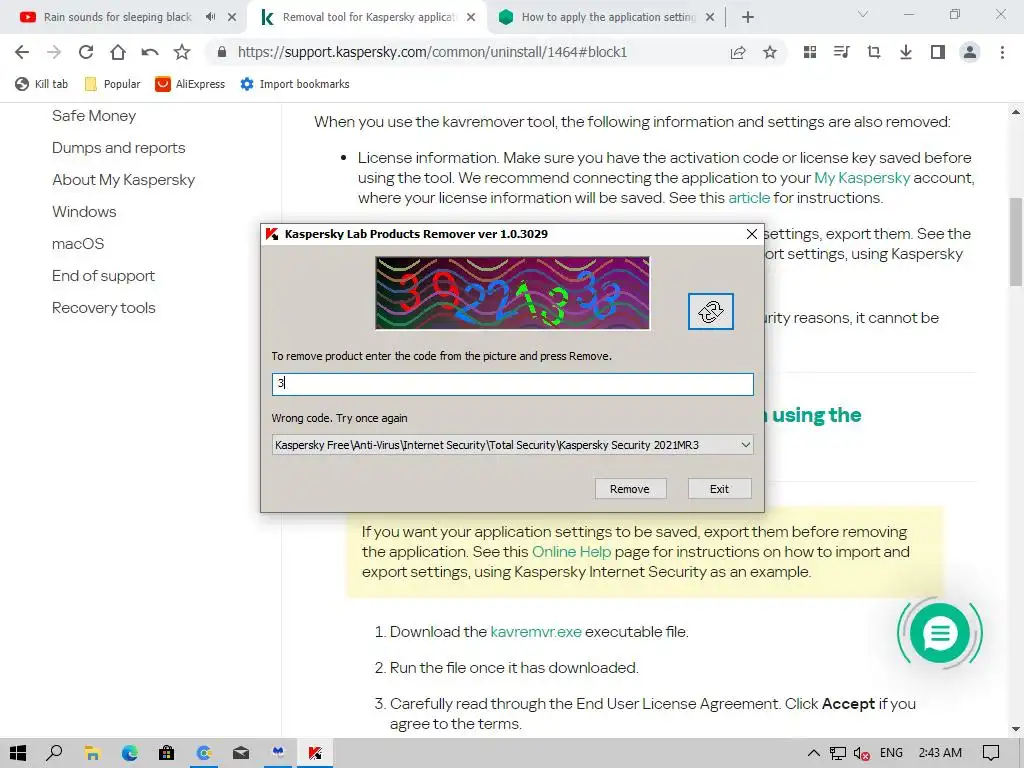The width and height of the screenshot is (1024, 768).
Task: Open the notification center icon
Action: click(x=991, y=753)
